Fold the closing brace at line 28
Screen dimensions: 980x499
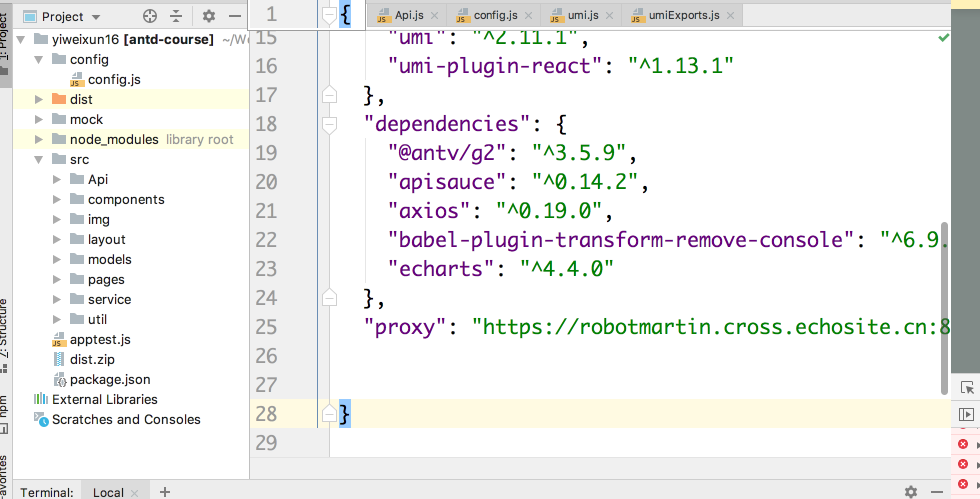(329, 413)
